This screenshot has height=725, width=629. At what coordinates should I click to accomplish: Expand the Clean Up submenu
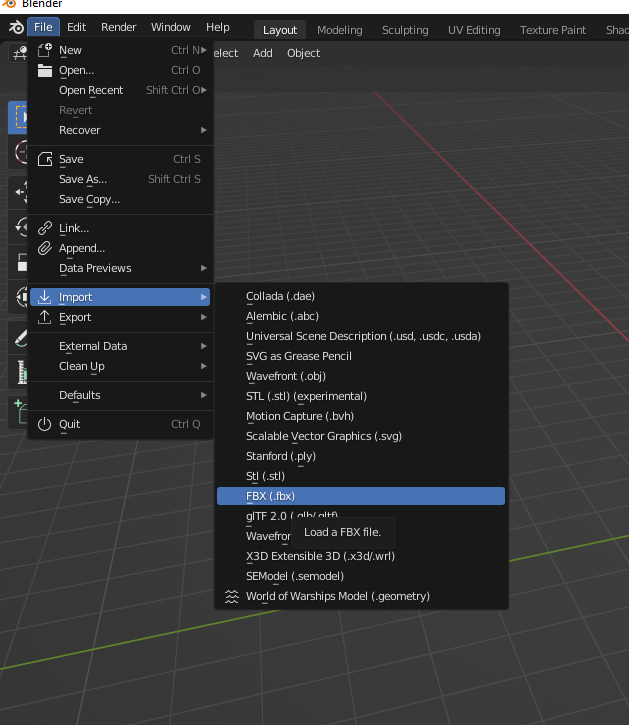click(x=120, y=366)
